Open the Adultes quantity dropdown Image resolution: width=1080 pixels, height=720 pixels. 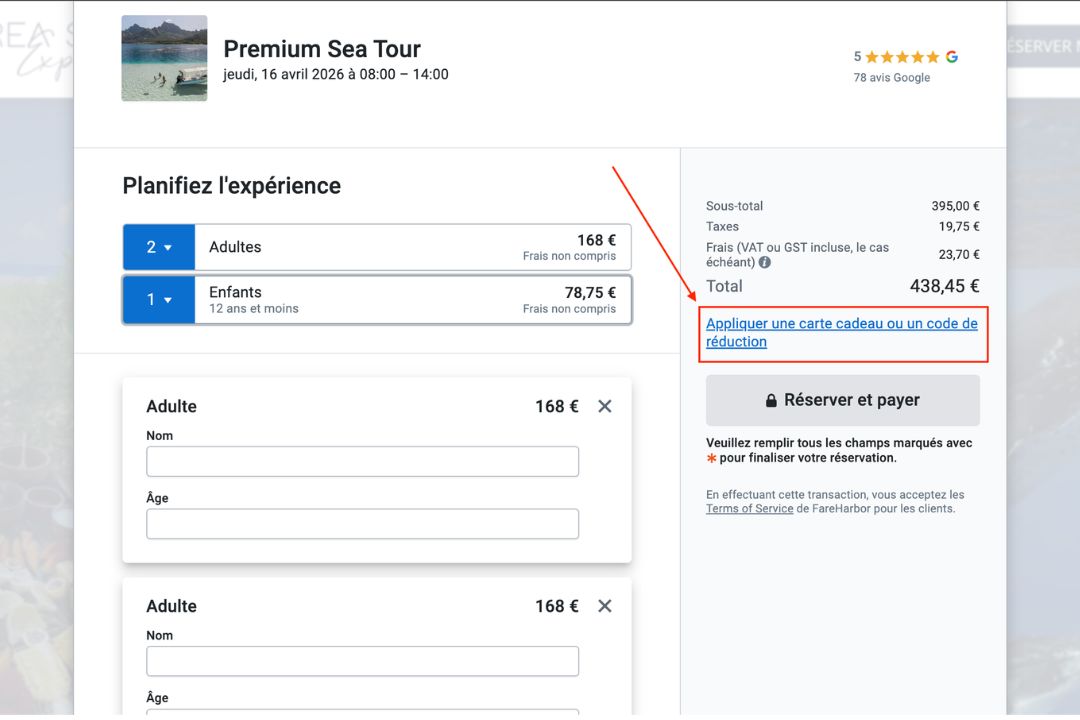click(159, 247)
